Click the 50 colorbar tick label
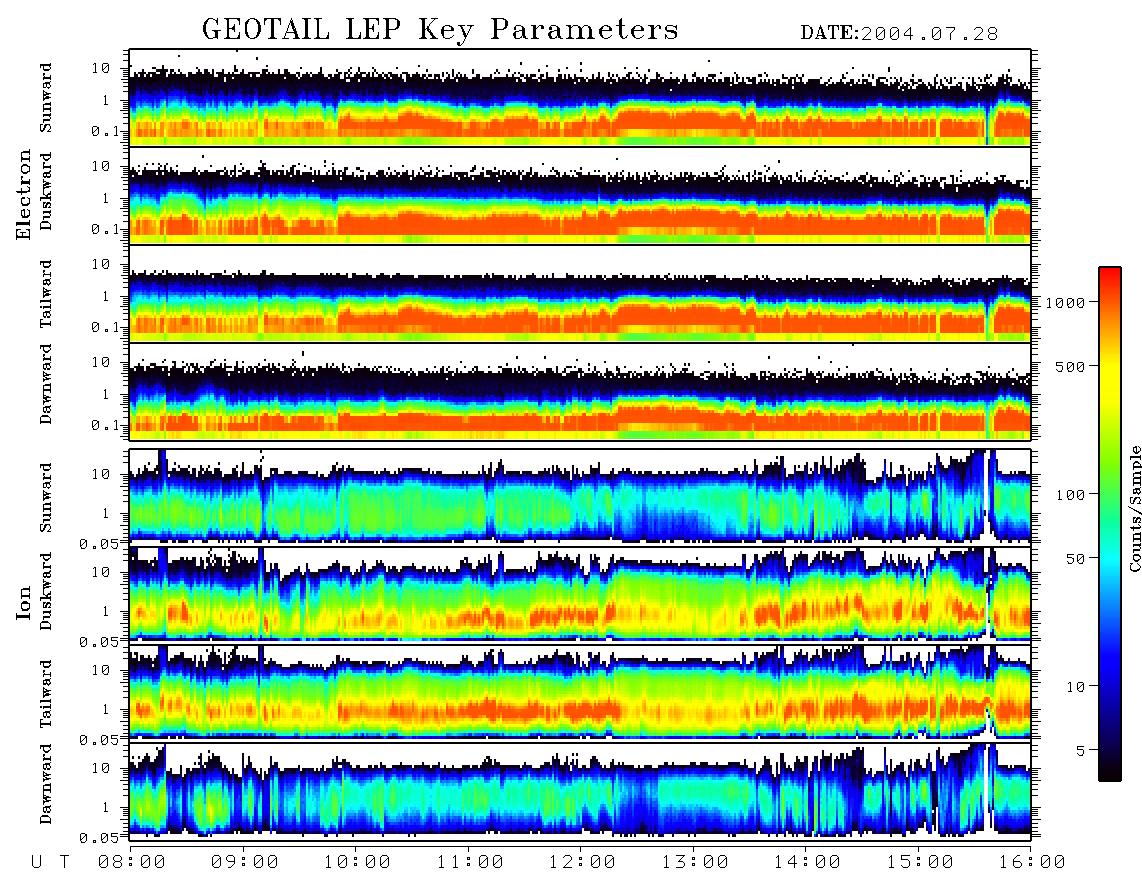This screenshot has height=880, width=1142. point(1075,559)
